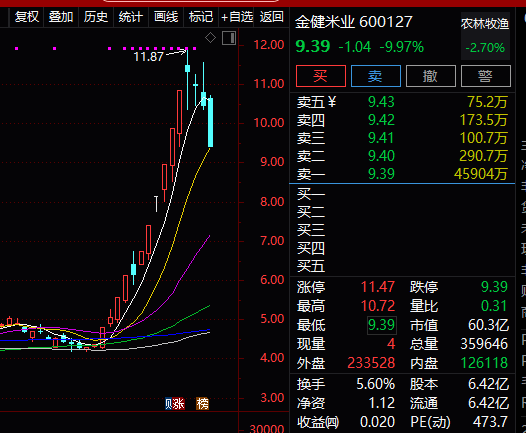The image size is (526, 433).
Task: Toggle the split panel layout icon
Action: 229,38
